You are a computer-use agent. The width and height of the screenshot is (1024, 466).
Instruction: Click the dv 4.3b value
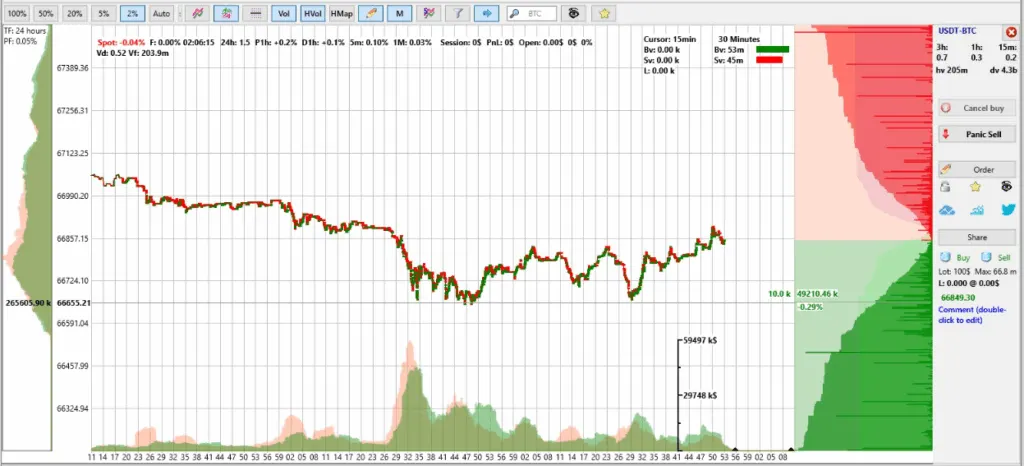point(1004,70)
